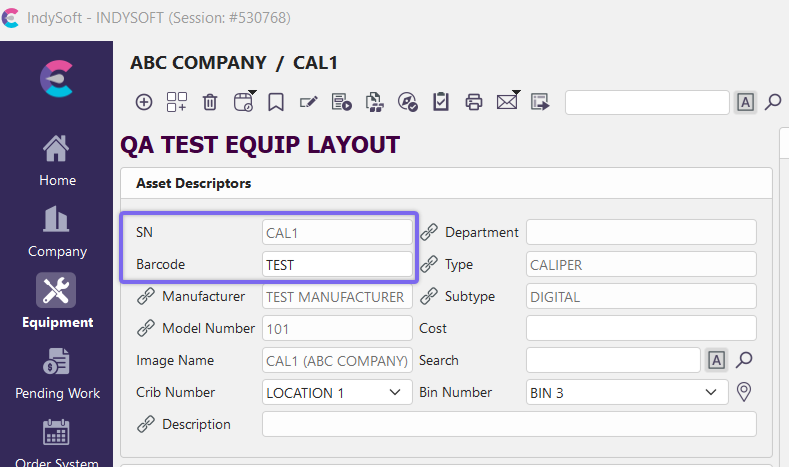Click the edit pencil icon in toolbar

tap(308, 102)
